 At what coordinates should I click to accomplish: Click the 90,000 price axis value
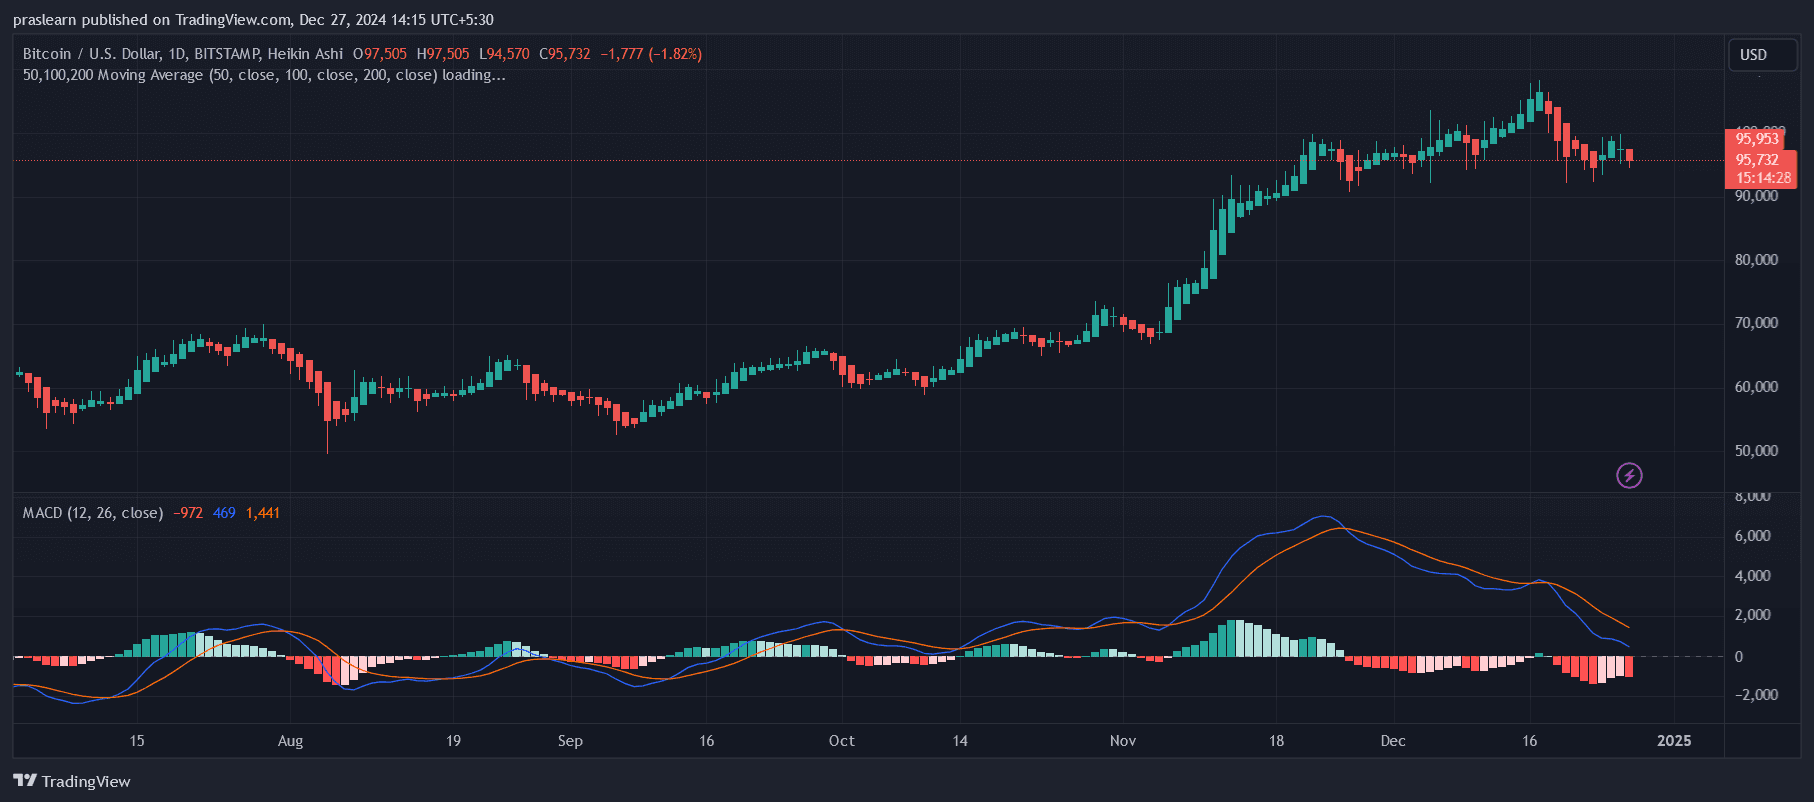1756,196
